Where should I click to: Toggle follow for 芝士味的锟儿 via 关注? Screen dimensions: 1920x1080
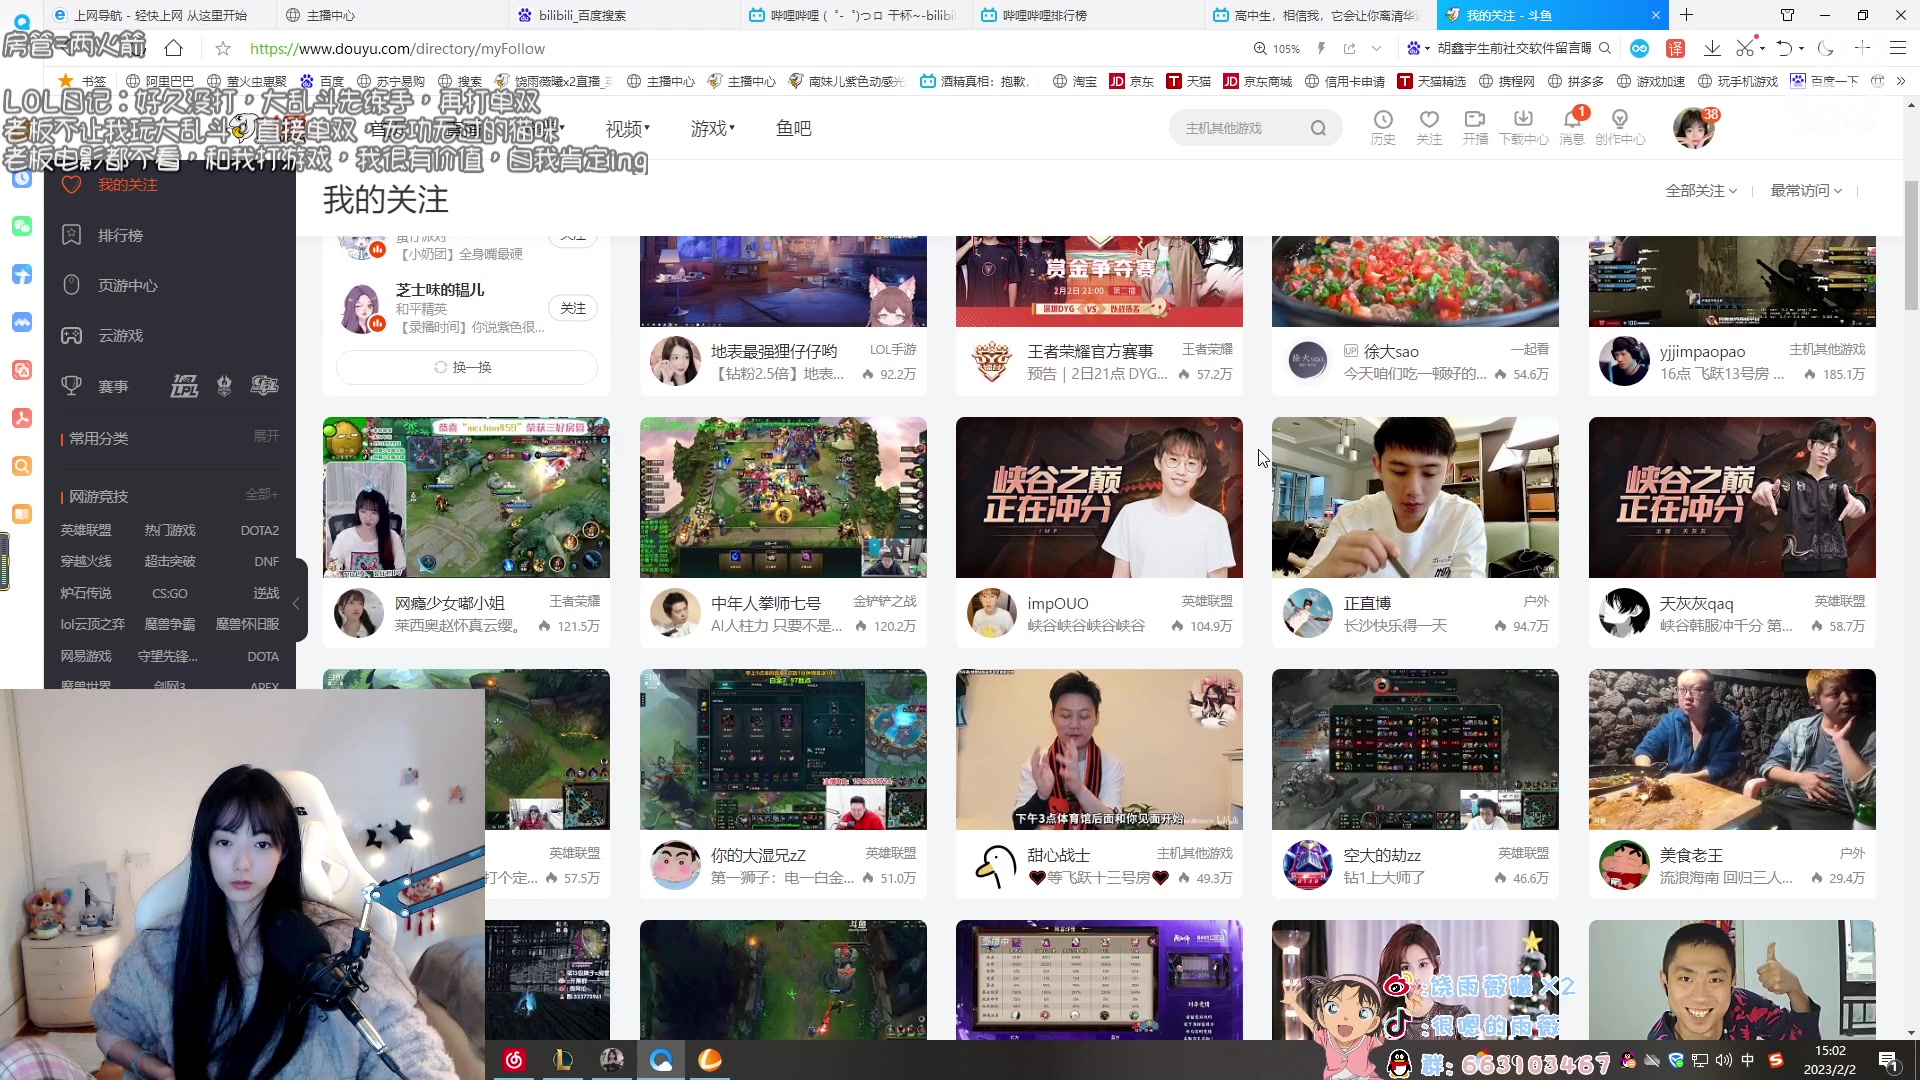point(573,308)
